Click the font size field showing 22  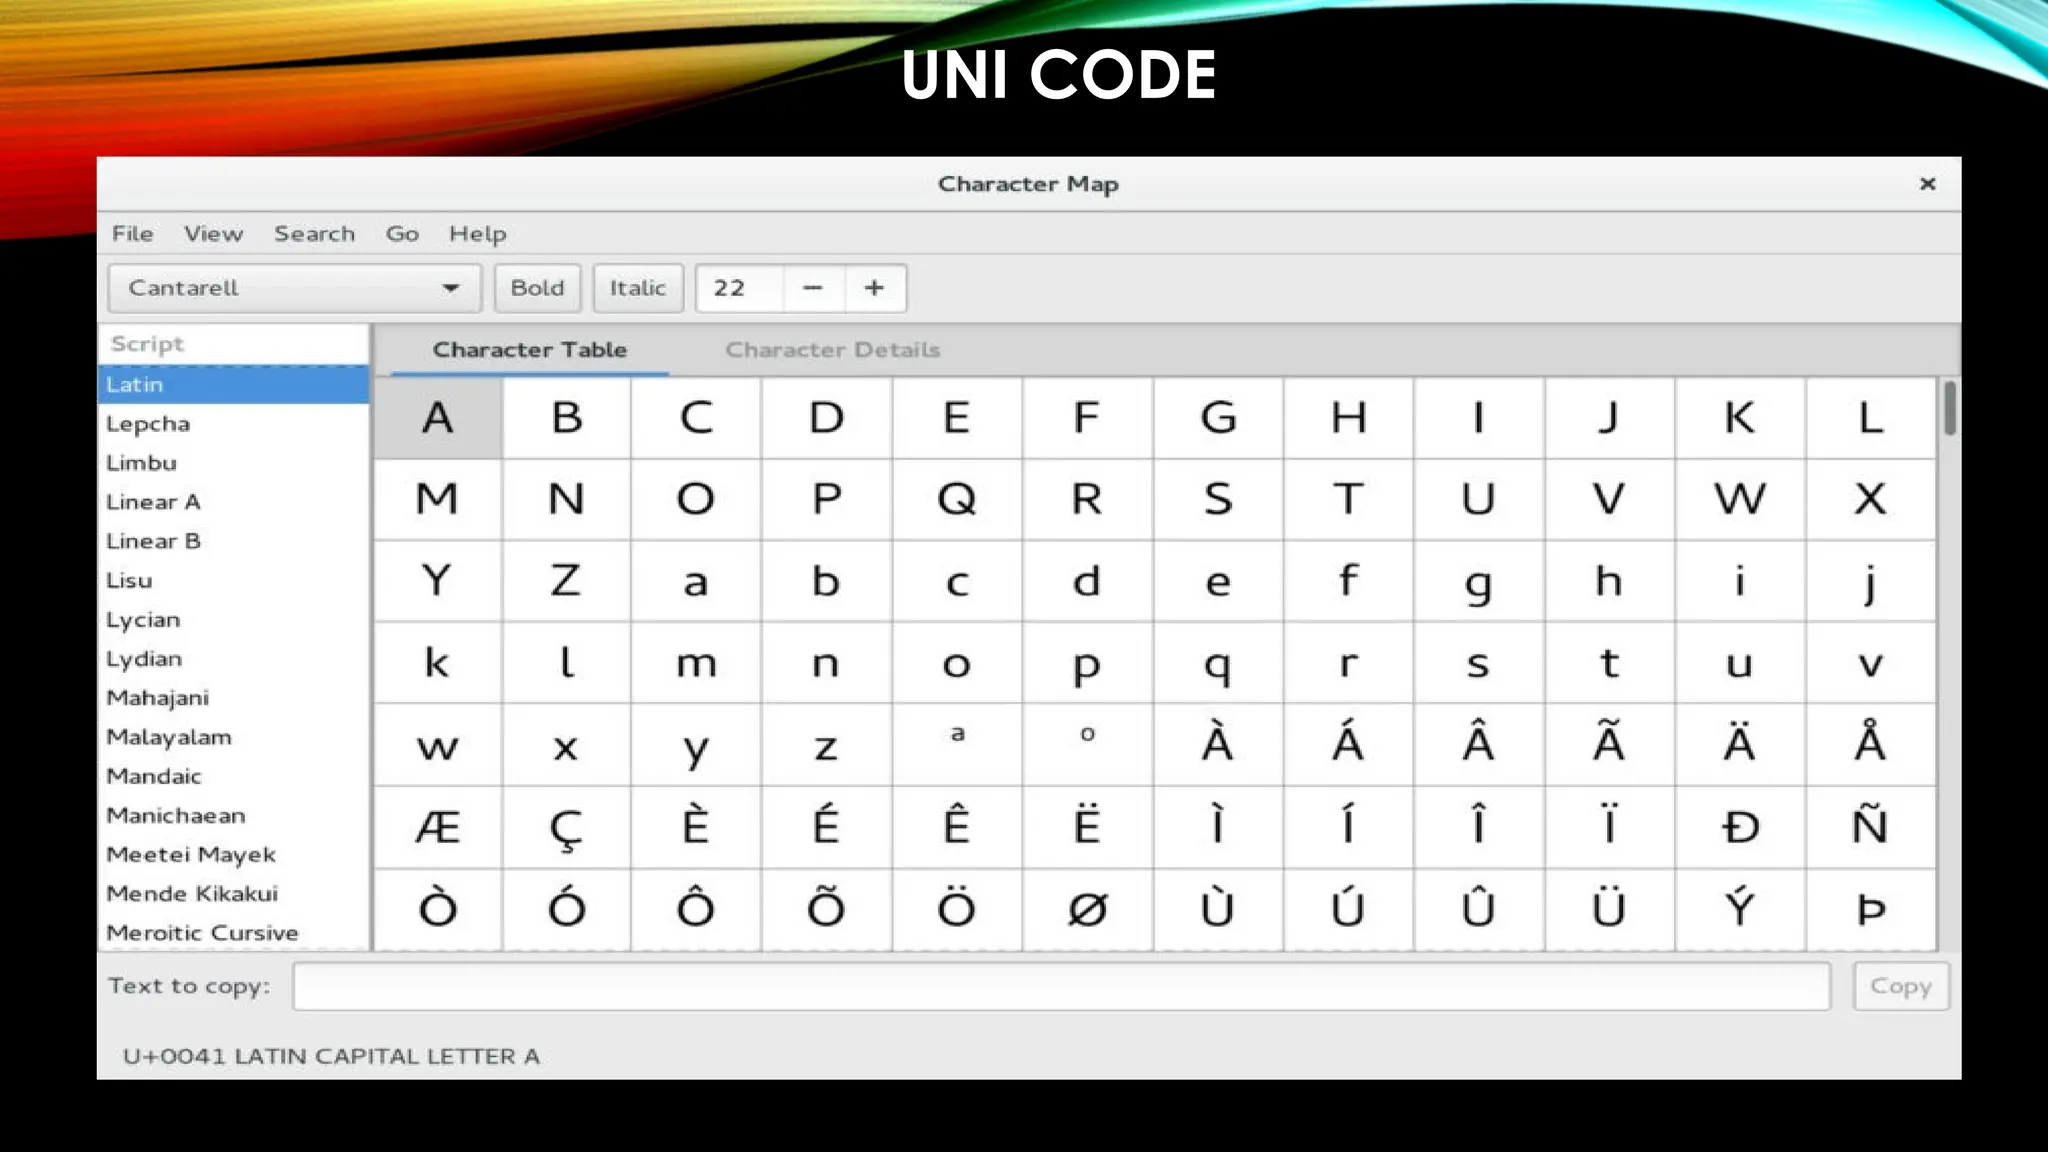coord(740,288)
